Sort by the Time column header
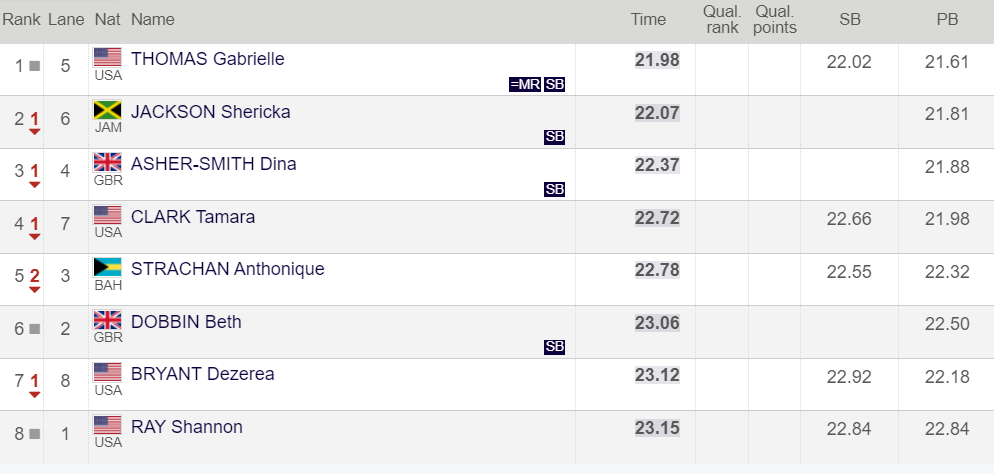The image size is (994, 474). click(648, 20)
